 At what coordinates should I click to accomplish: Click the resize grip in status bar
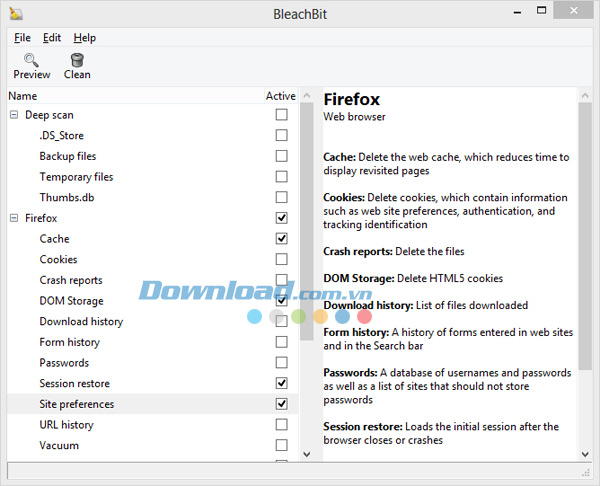coord(585,473)
